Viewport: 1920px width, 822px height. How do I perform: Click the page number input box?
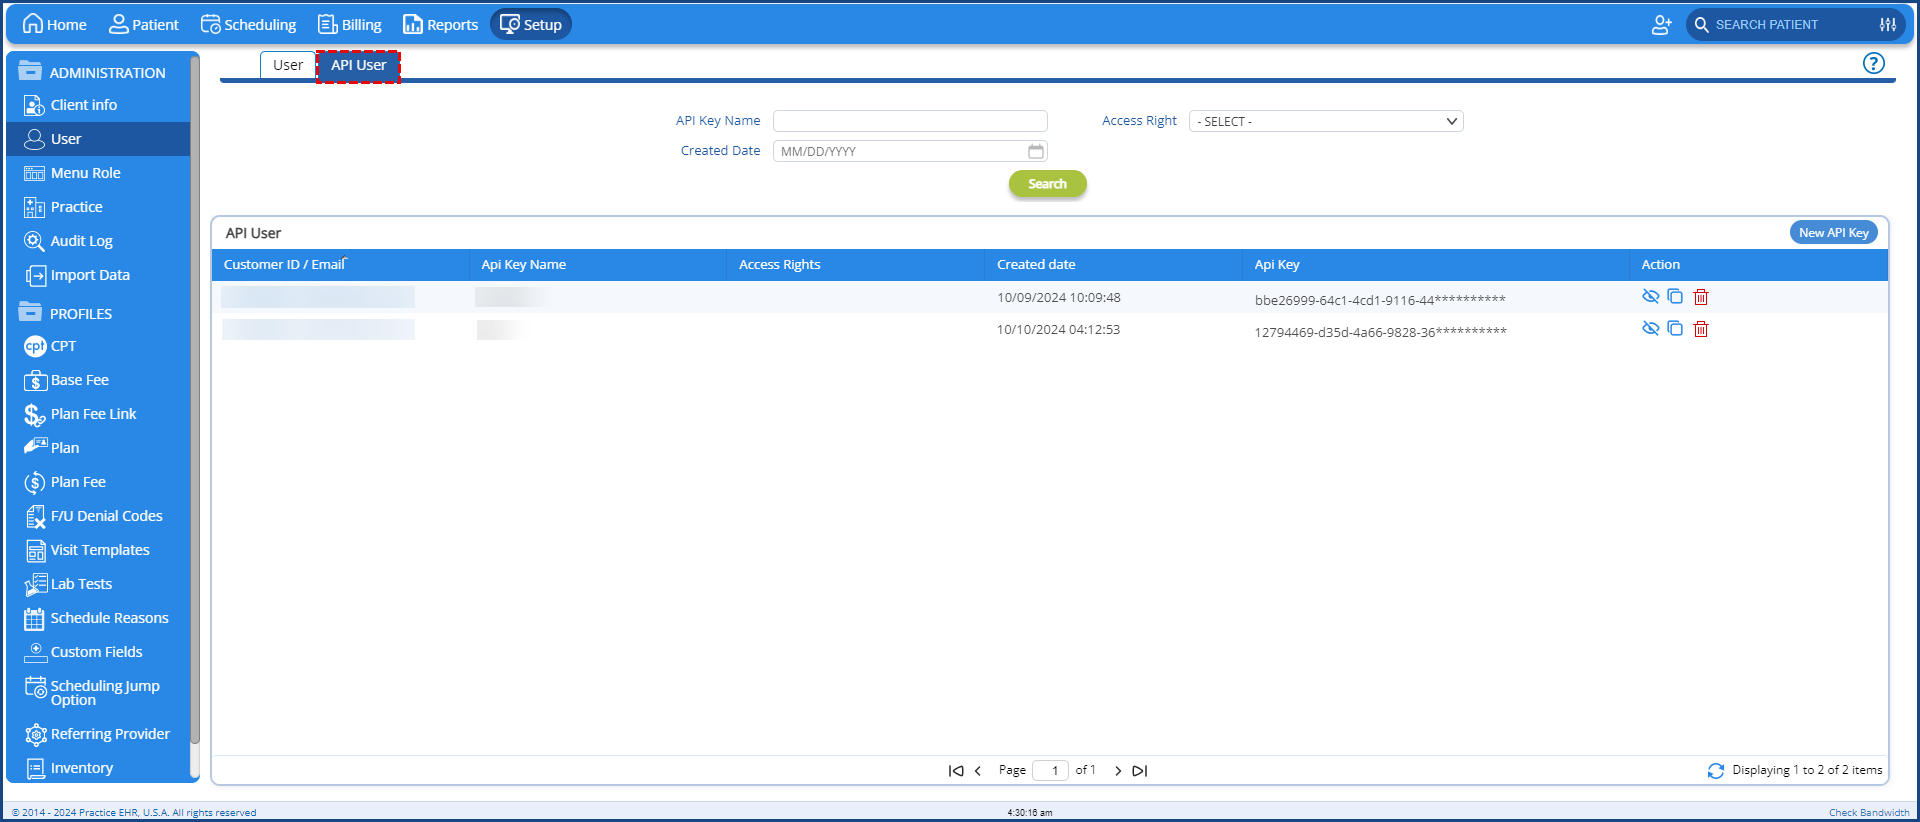(1051, 771)
